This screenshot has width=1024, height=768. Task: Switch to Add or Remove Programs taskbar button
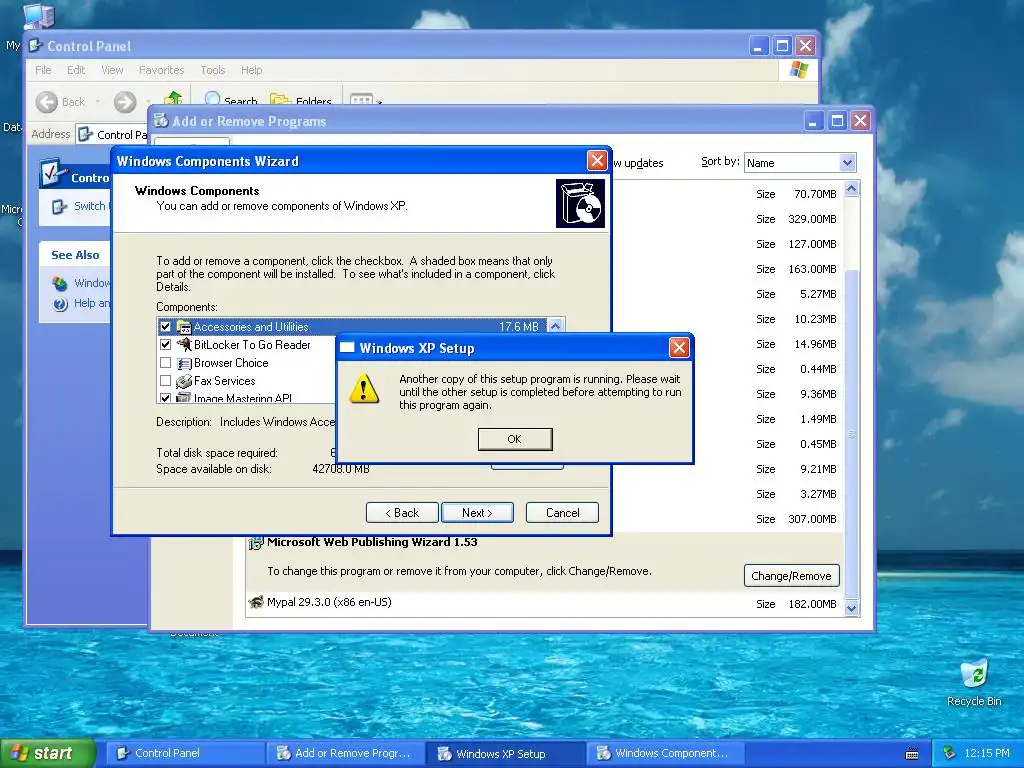pyautogui.click(x=345, y=753)
